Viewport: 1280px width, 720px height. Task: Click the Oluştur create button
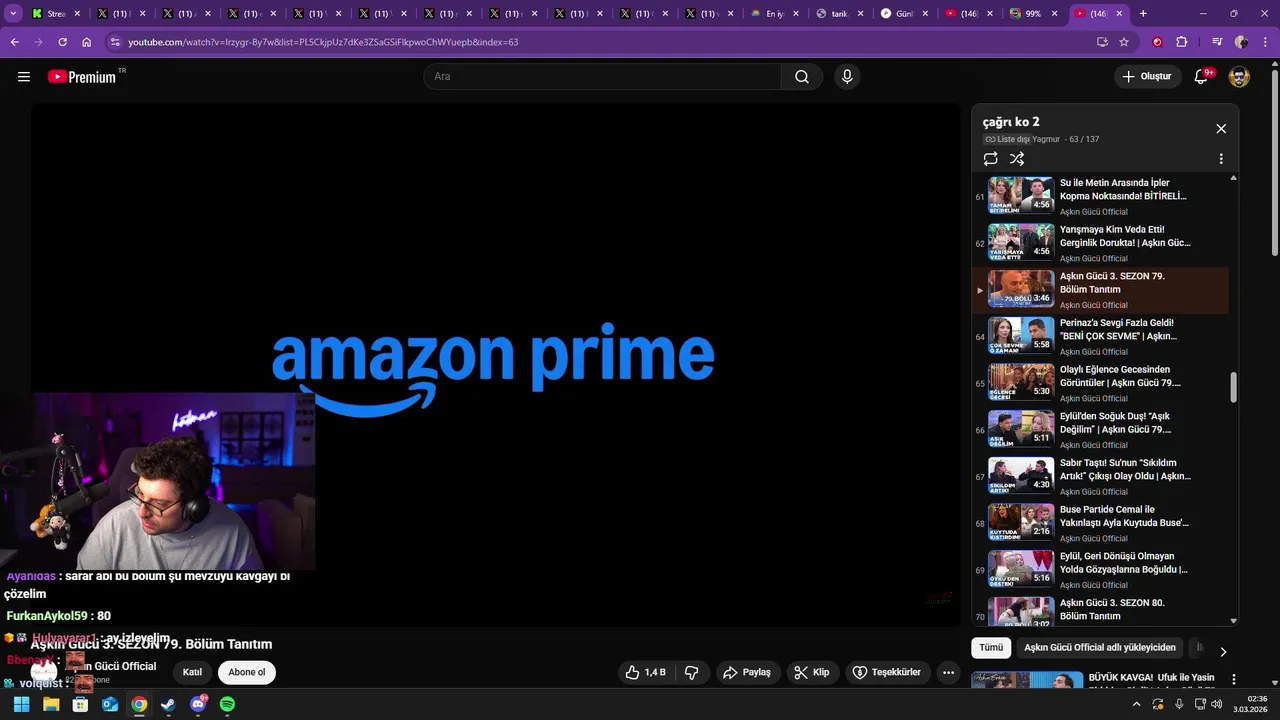[1146, 77]
